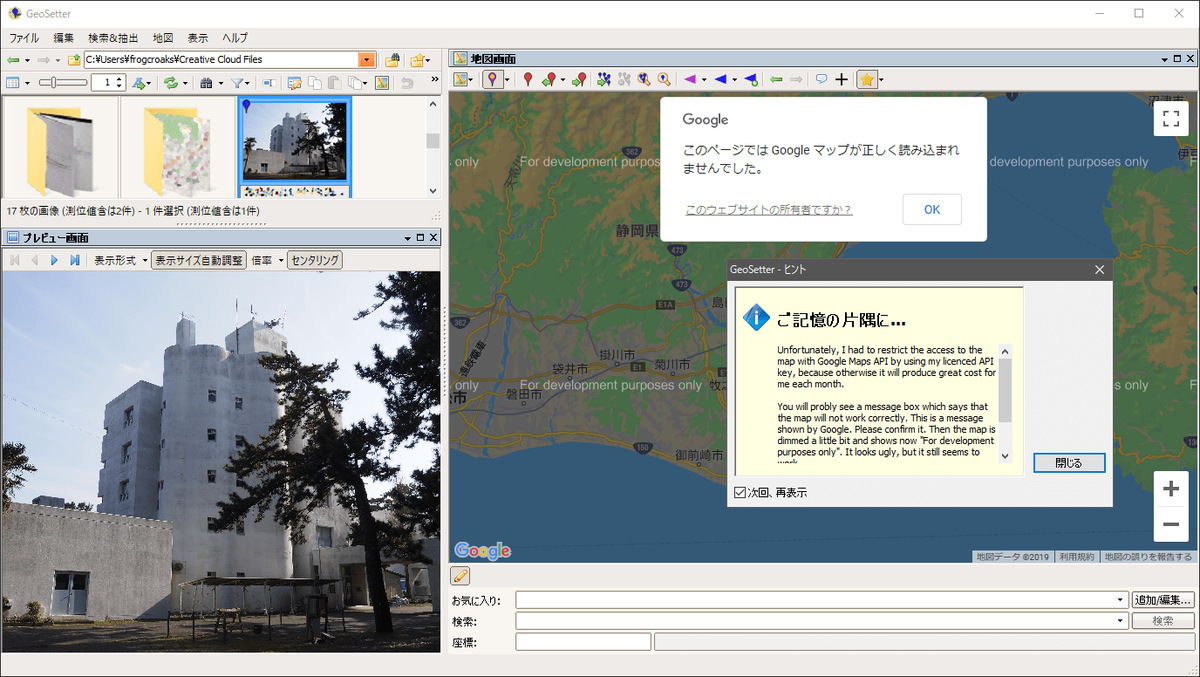This screenshot has width=1200, height=677.
Task: Go up one folder level
Action: tap(74, 60)
